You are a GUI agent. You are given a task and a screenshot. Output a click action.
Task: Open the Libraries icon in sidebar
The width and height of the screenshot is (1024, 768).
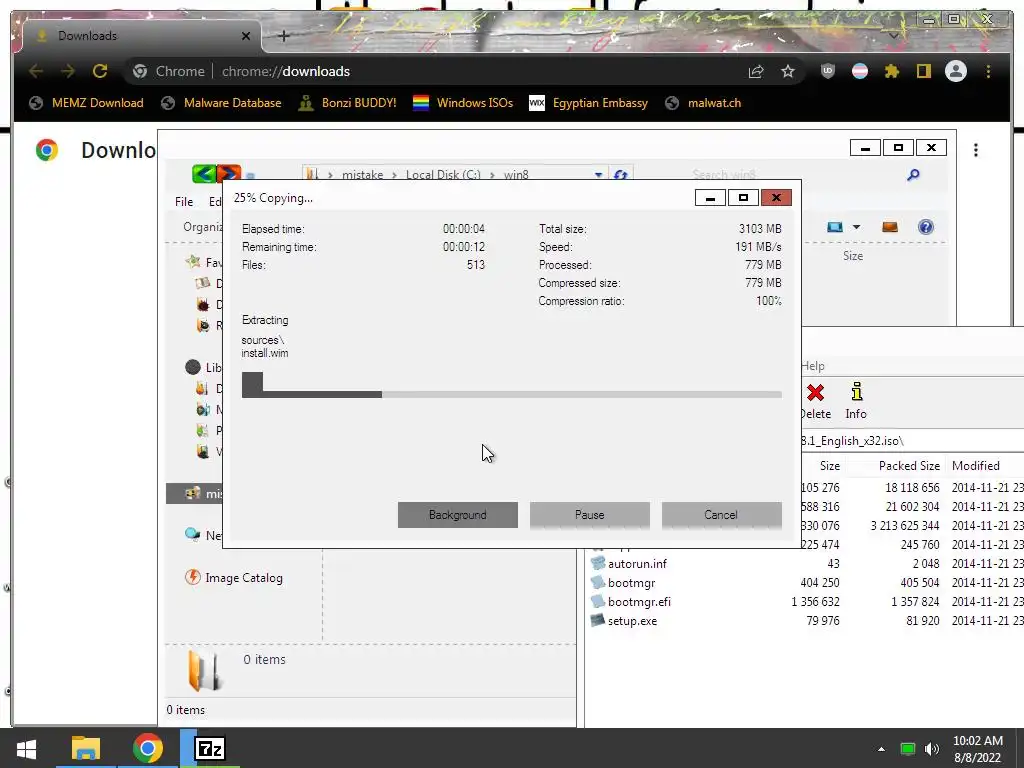tap(193, 367)
